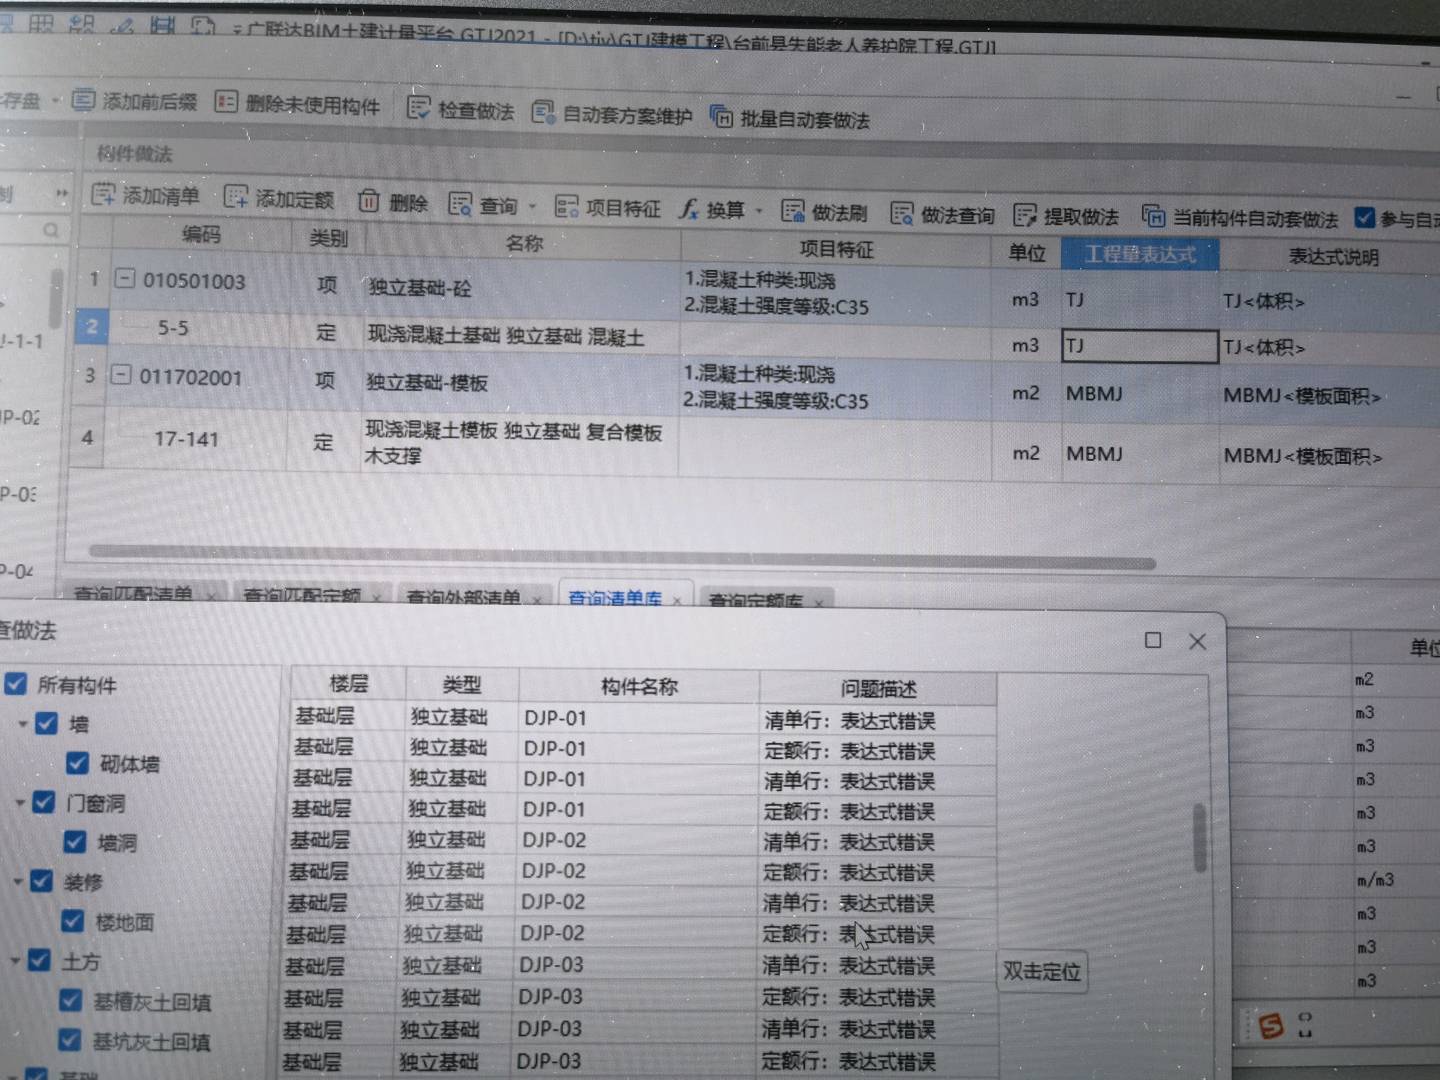Toggle the 基槽灰土回填 checkbox

pyautogui.click(x=70, y=1000)
